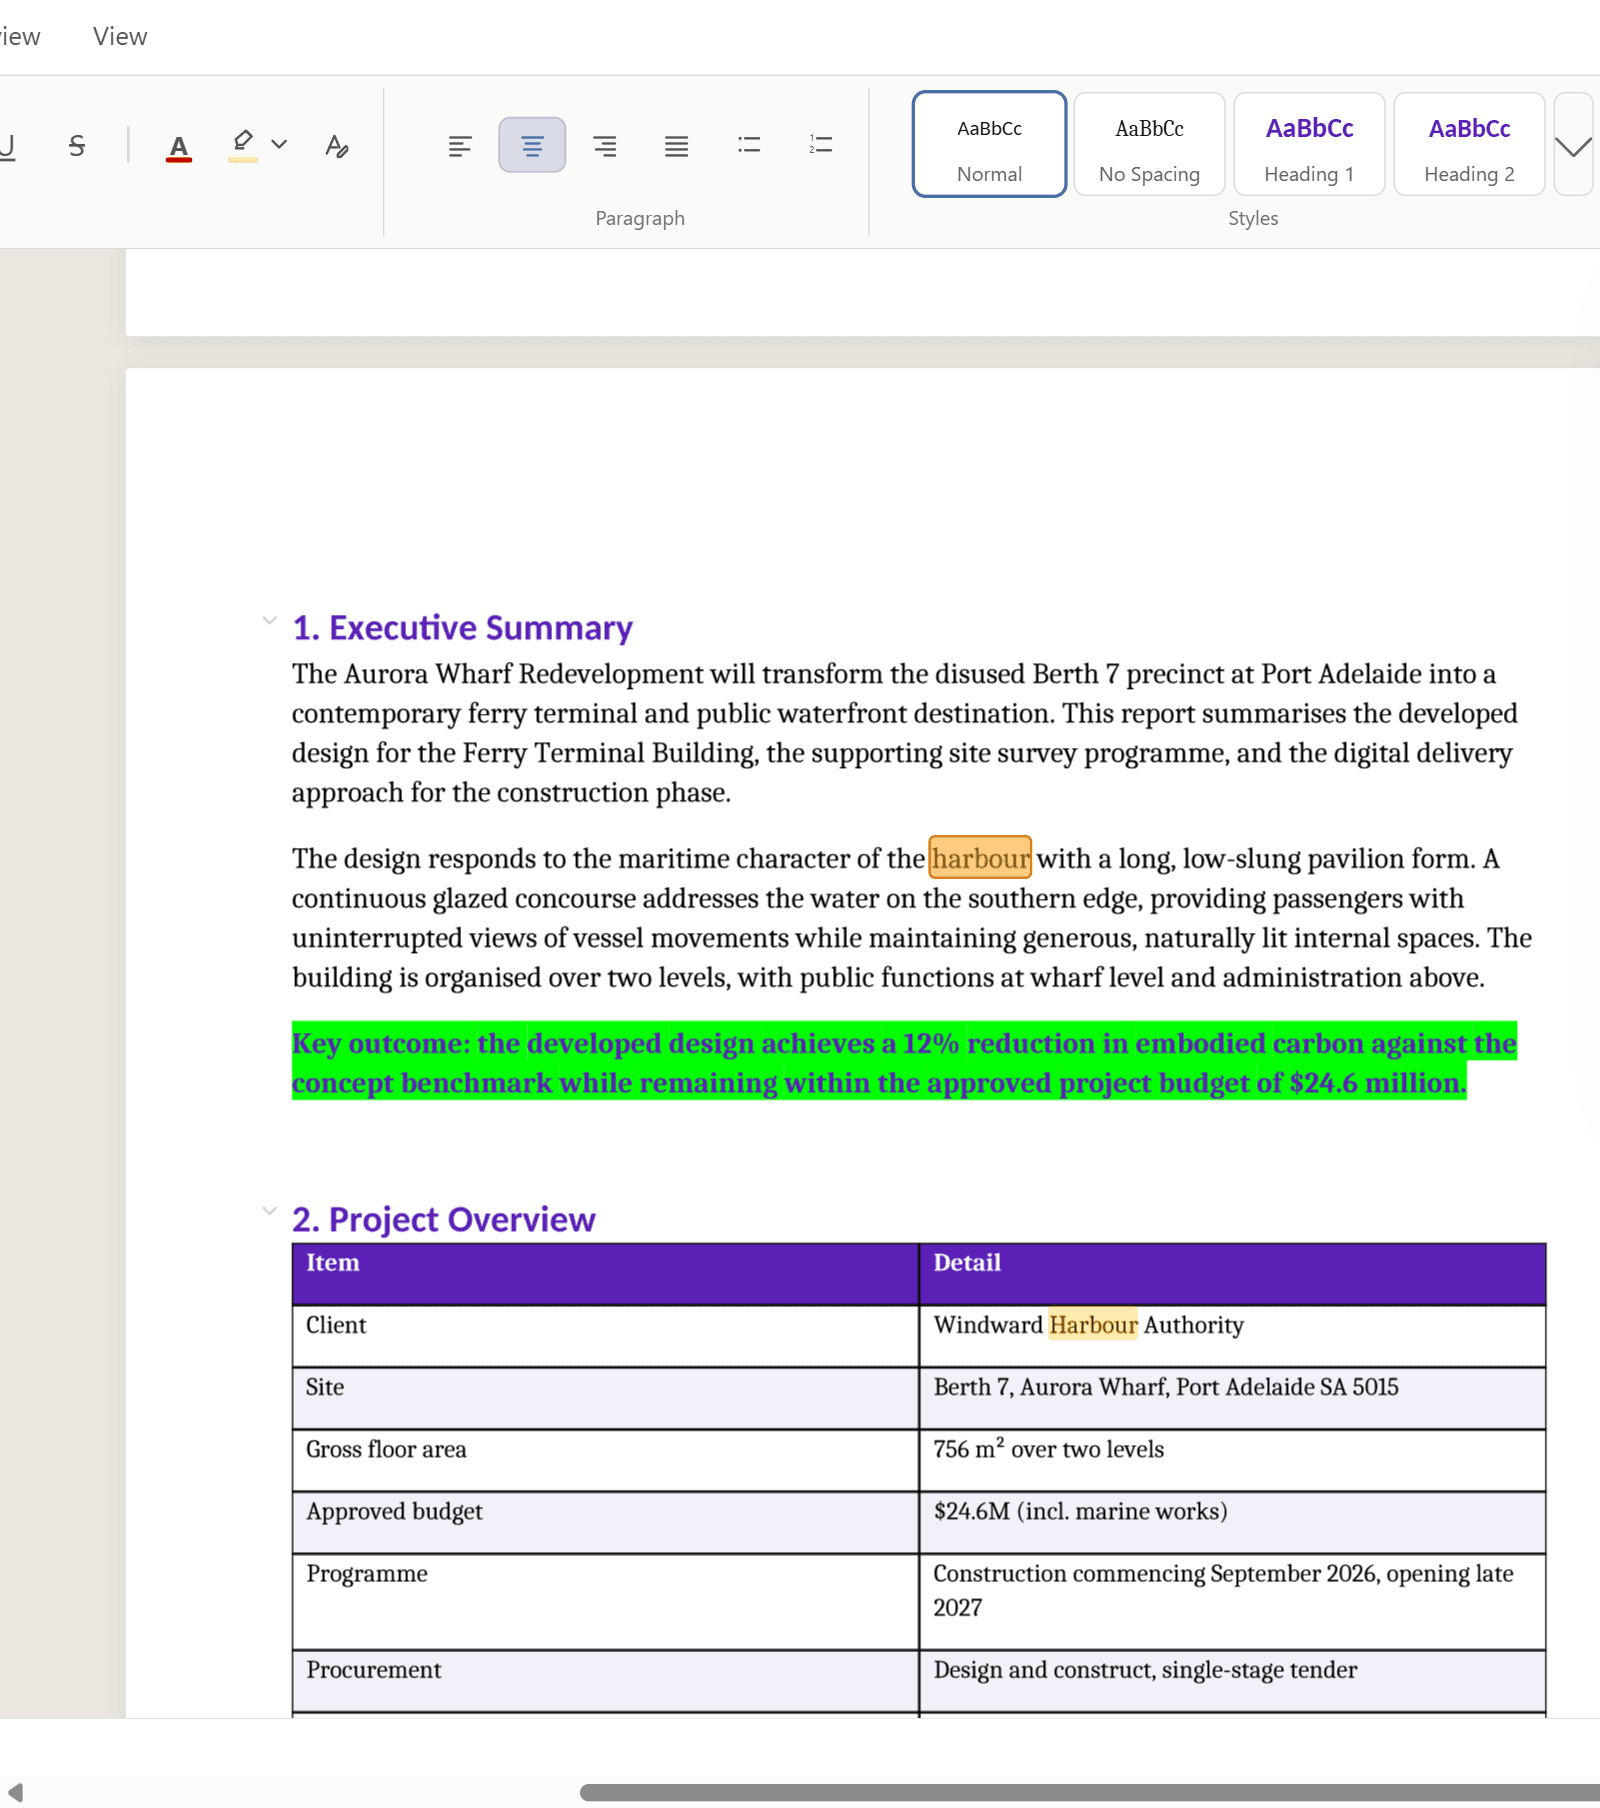The width and height of the screenshot is (1600, 1808).
Task: Click the Windward Harbour Authority cell
Action: coord(1232,1336)
